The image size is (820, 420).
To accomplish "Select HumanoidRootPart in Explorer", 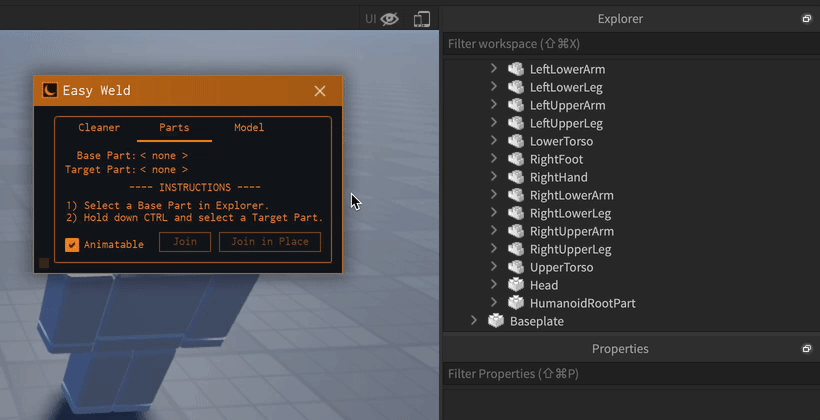I will point(583,303).
